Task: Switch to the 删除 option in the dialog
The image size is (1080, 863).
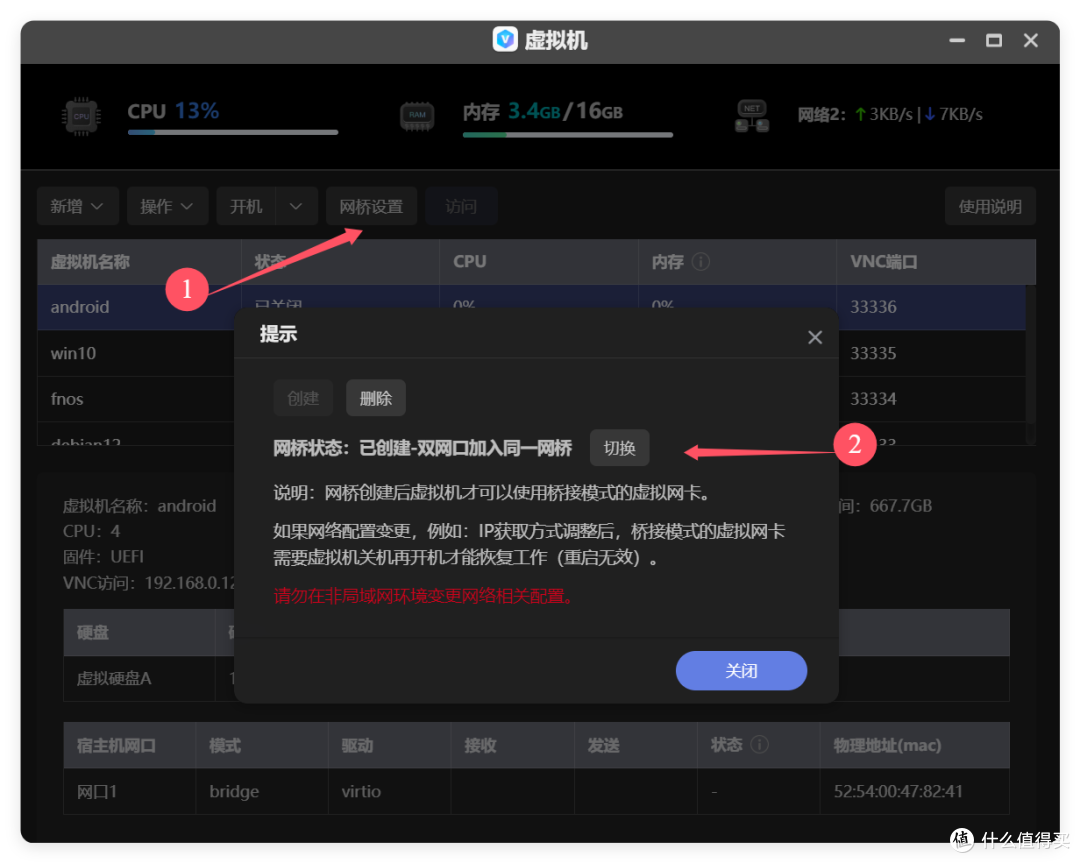Action: [375, 397]
